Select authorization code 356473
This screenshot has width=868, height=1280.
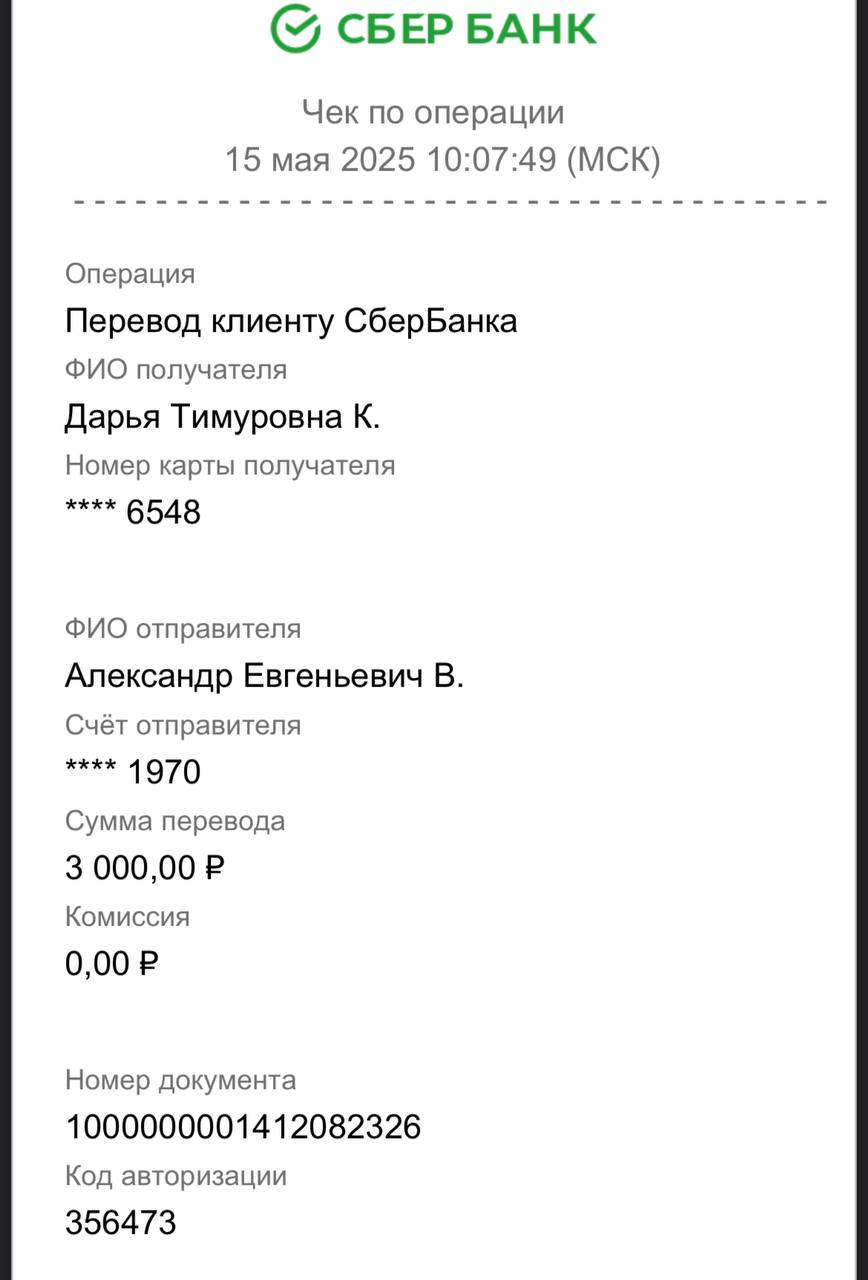click(121, 1222)
